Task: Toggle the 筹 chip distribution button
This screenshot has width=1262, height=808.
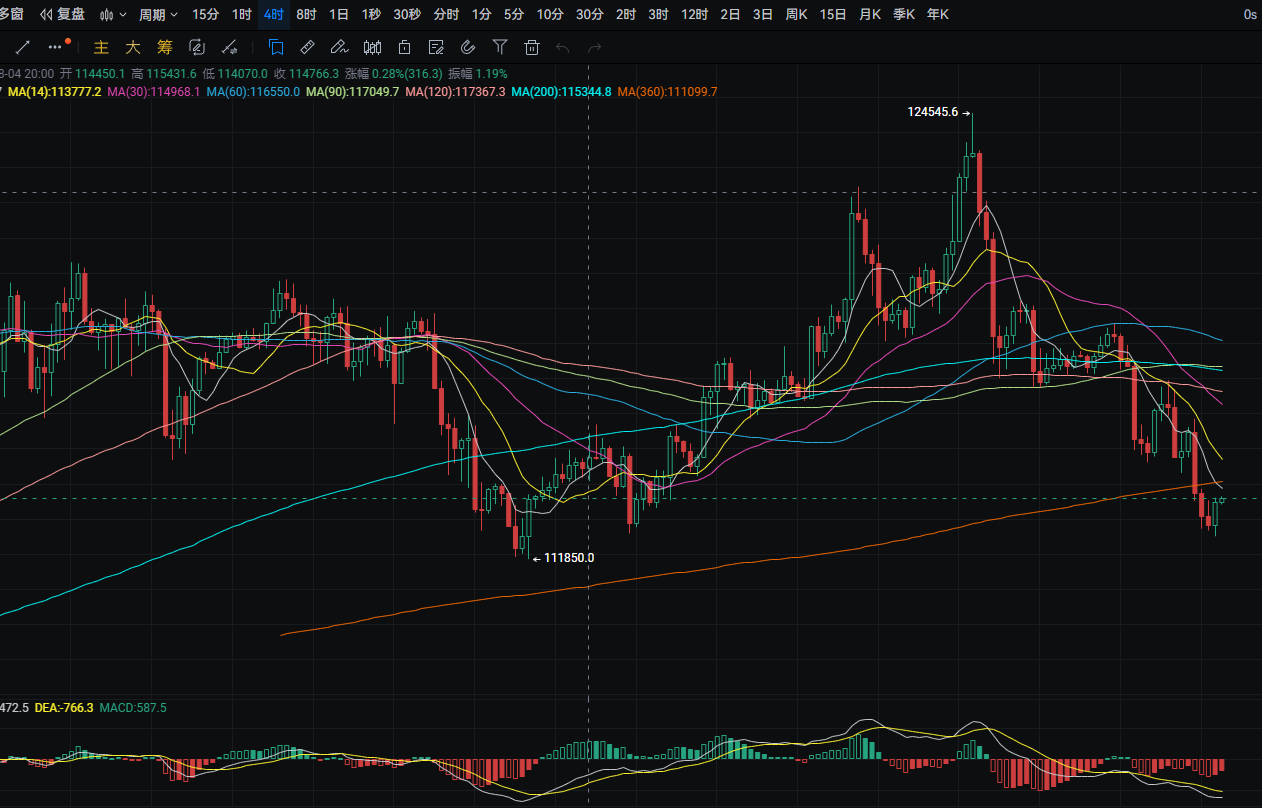Action: tap(165, 47)
